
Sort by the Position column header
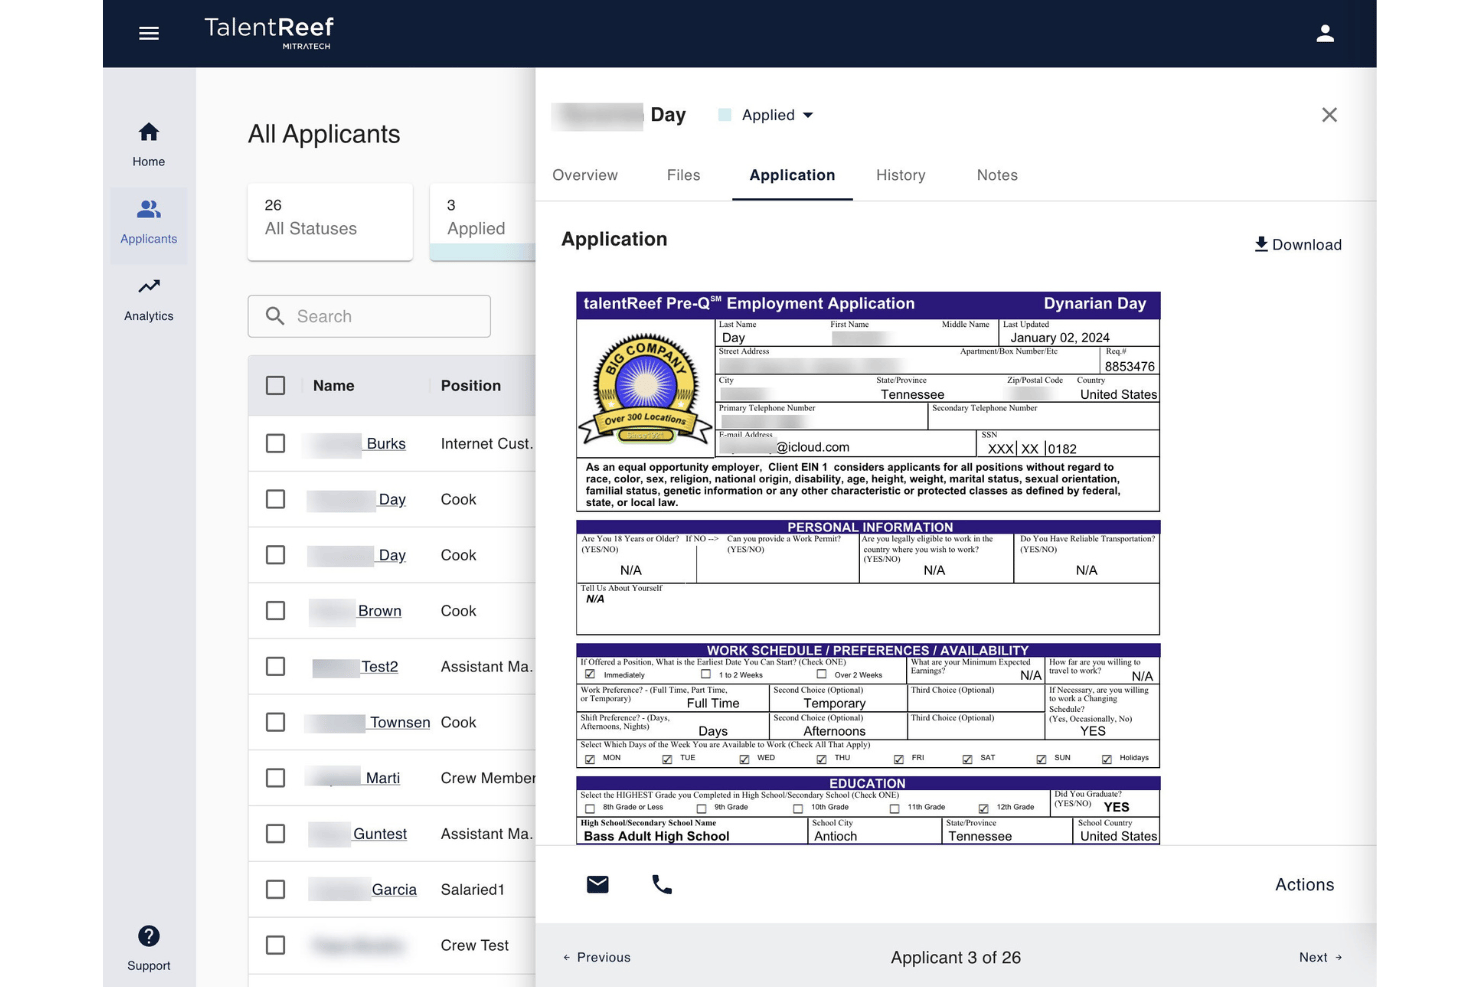click(471, 385)
